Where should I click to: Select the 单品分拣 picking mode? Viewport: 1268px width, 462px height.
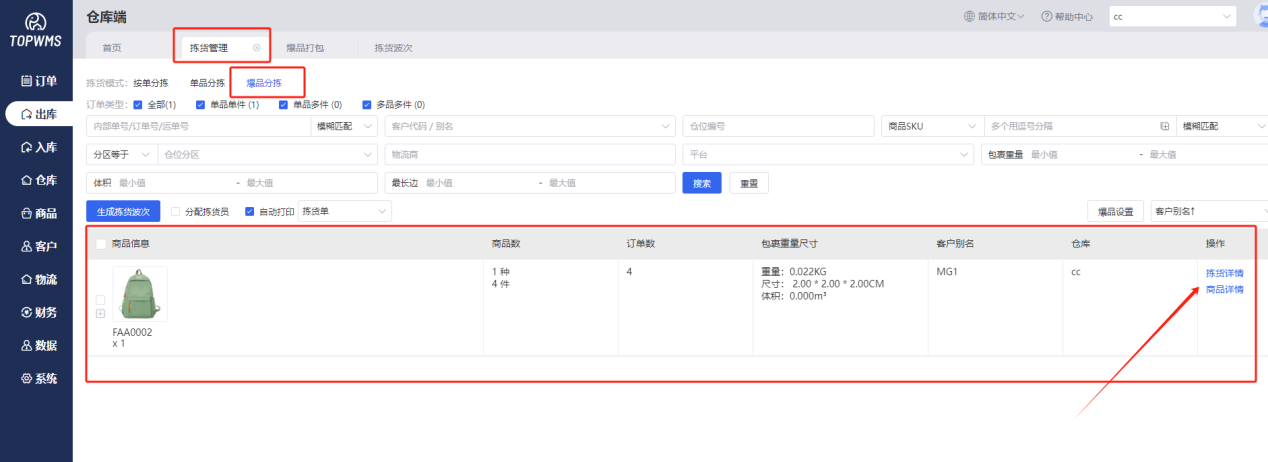[x=207, y=83]
